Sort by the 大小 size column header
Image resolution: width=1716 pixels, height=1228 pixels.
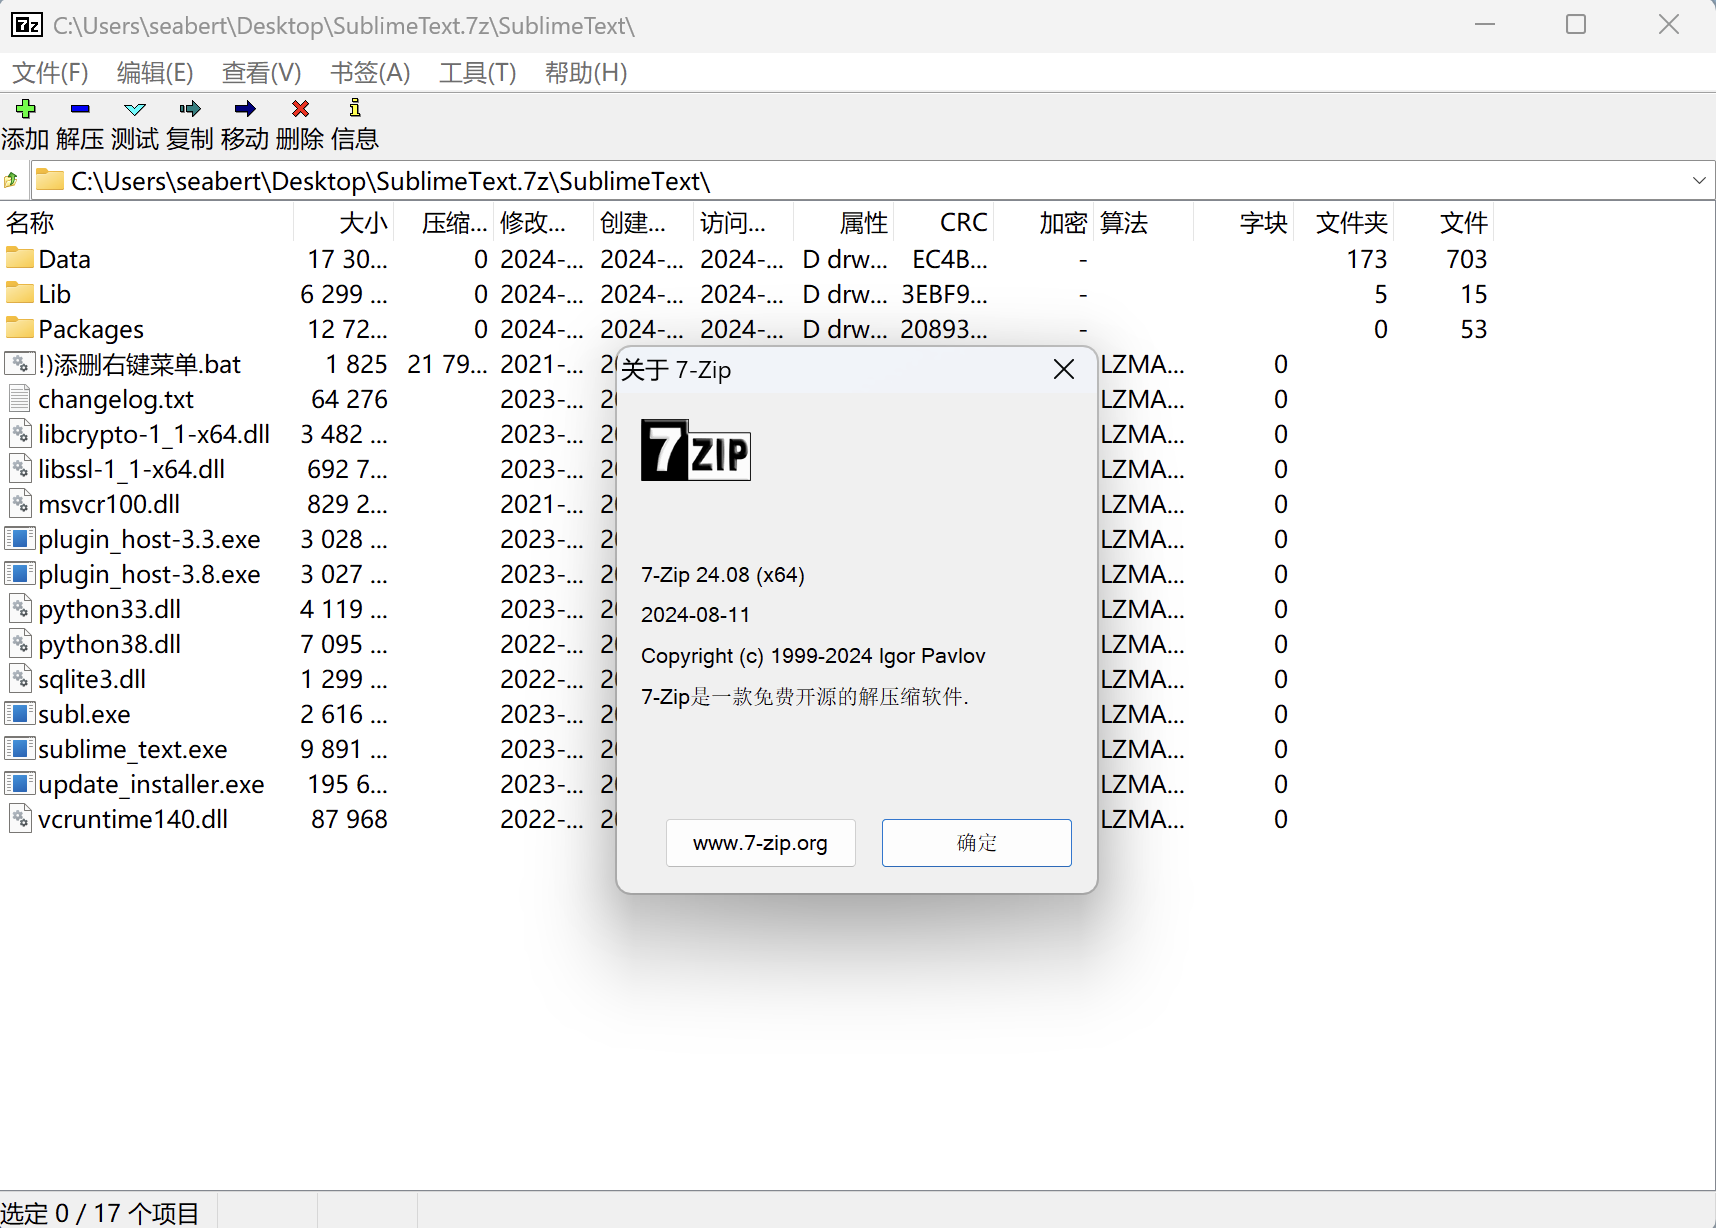point(345,223)
